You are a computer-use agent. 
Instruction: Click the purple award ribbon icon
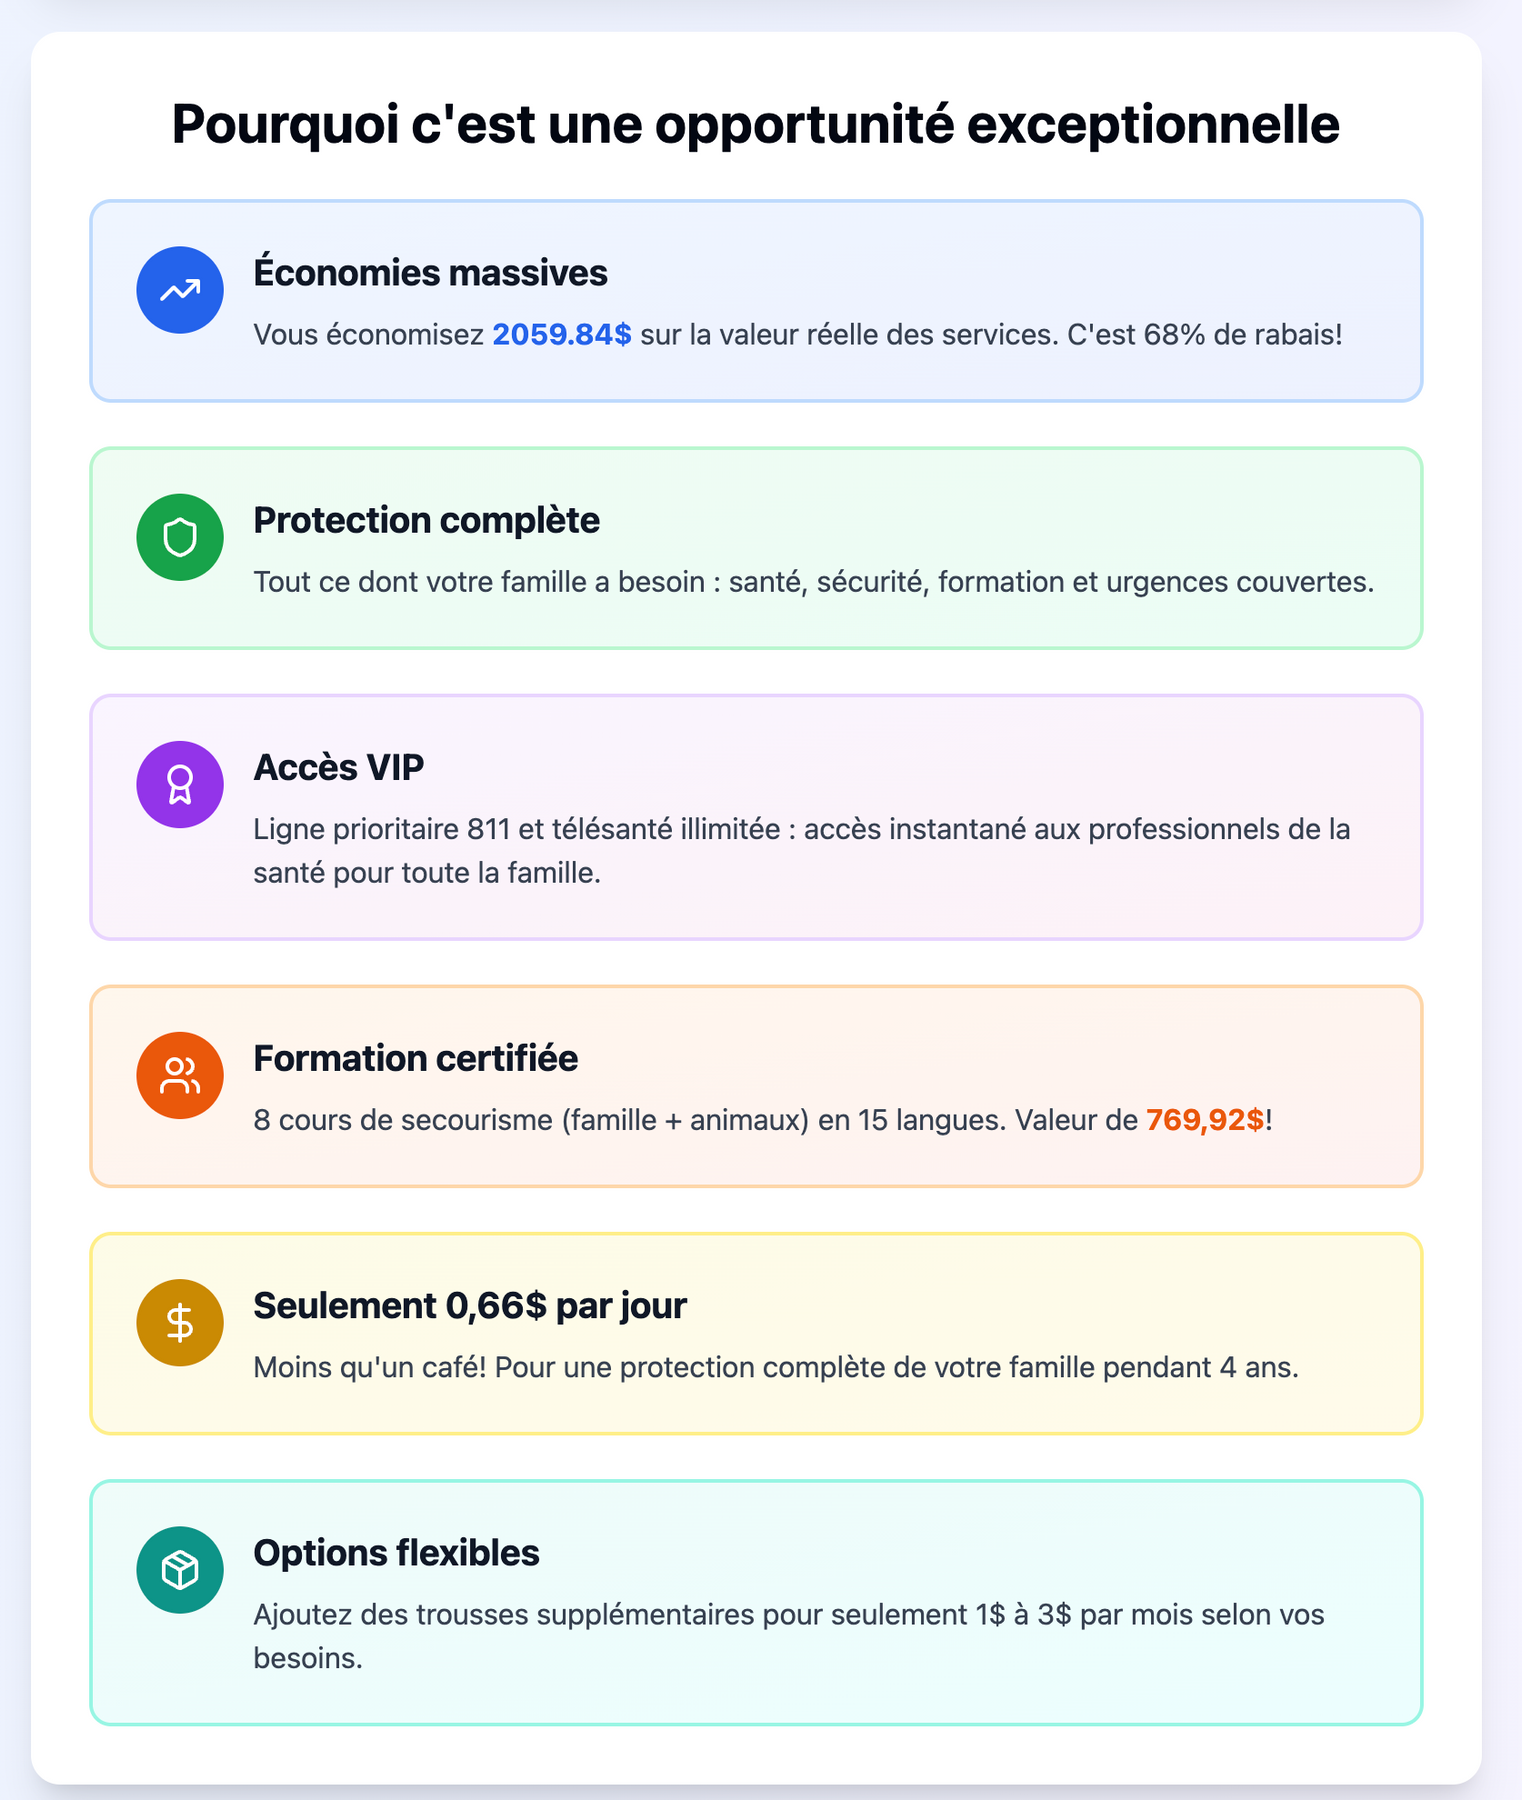click(x=180, y=784)
